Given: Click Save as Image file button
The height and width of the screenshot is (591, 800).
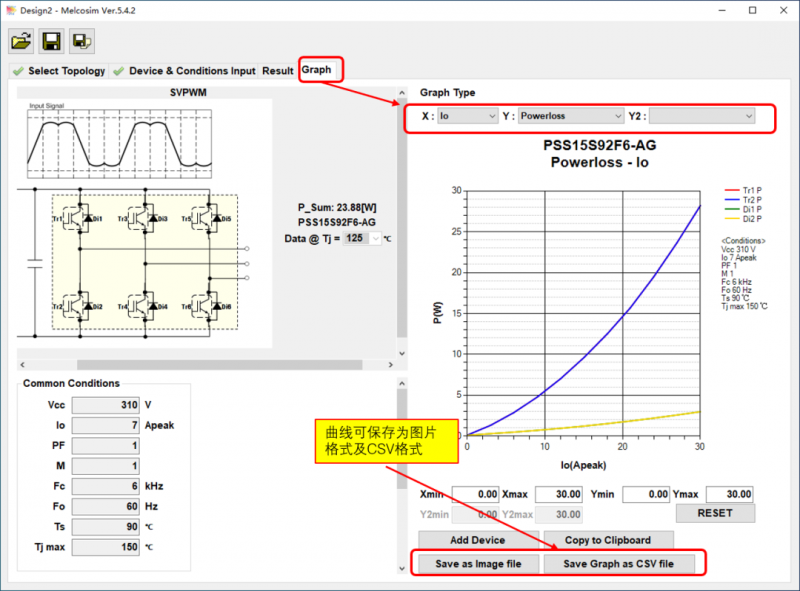Looking at the screenshot, I should point(478,564).
